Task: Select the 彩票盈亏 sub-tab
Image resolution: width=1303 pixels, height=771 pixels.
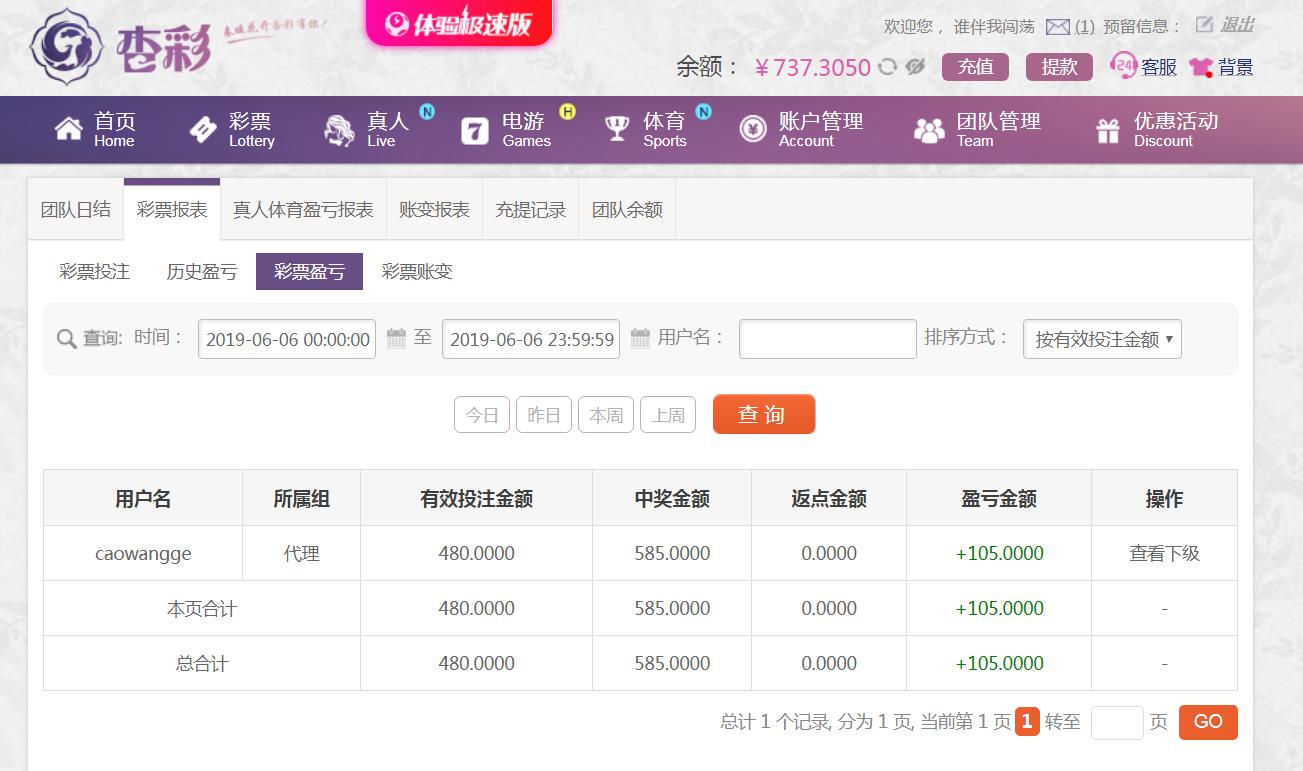Action: coord(309,271)
